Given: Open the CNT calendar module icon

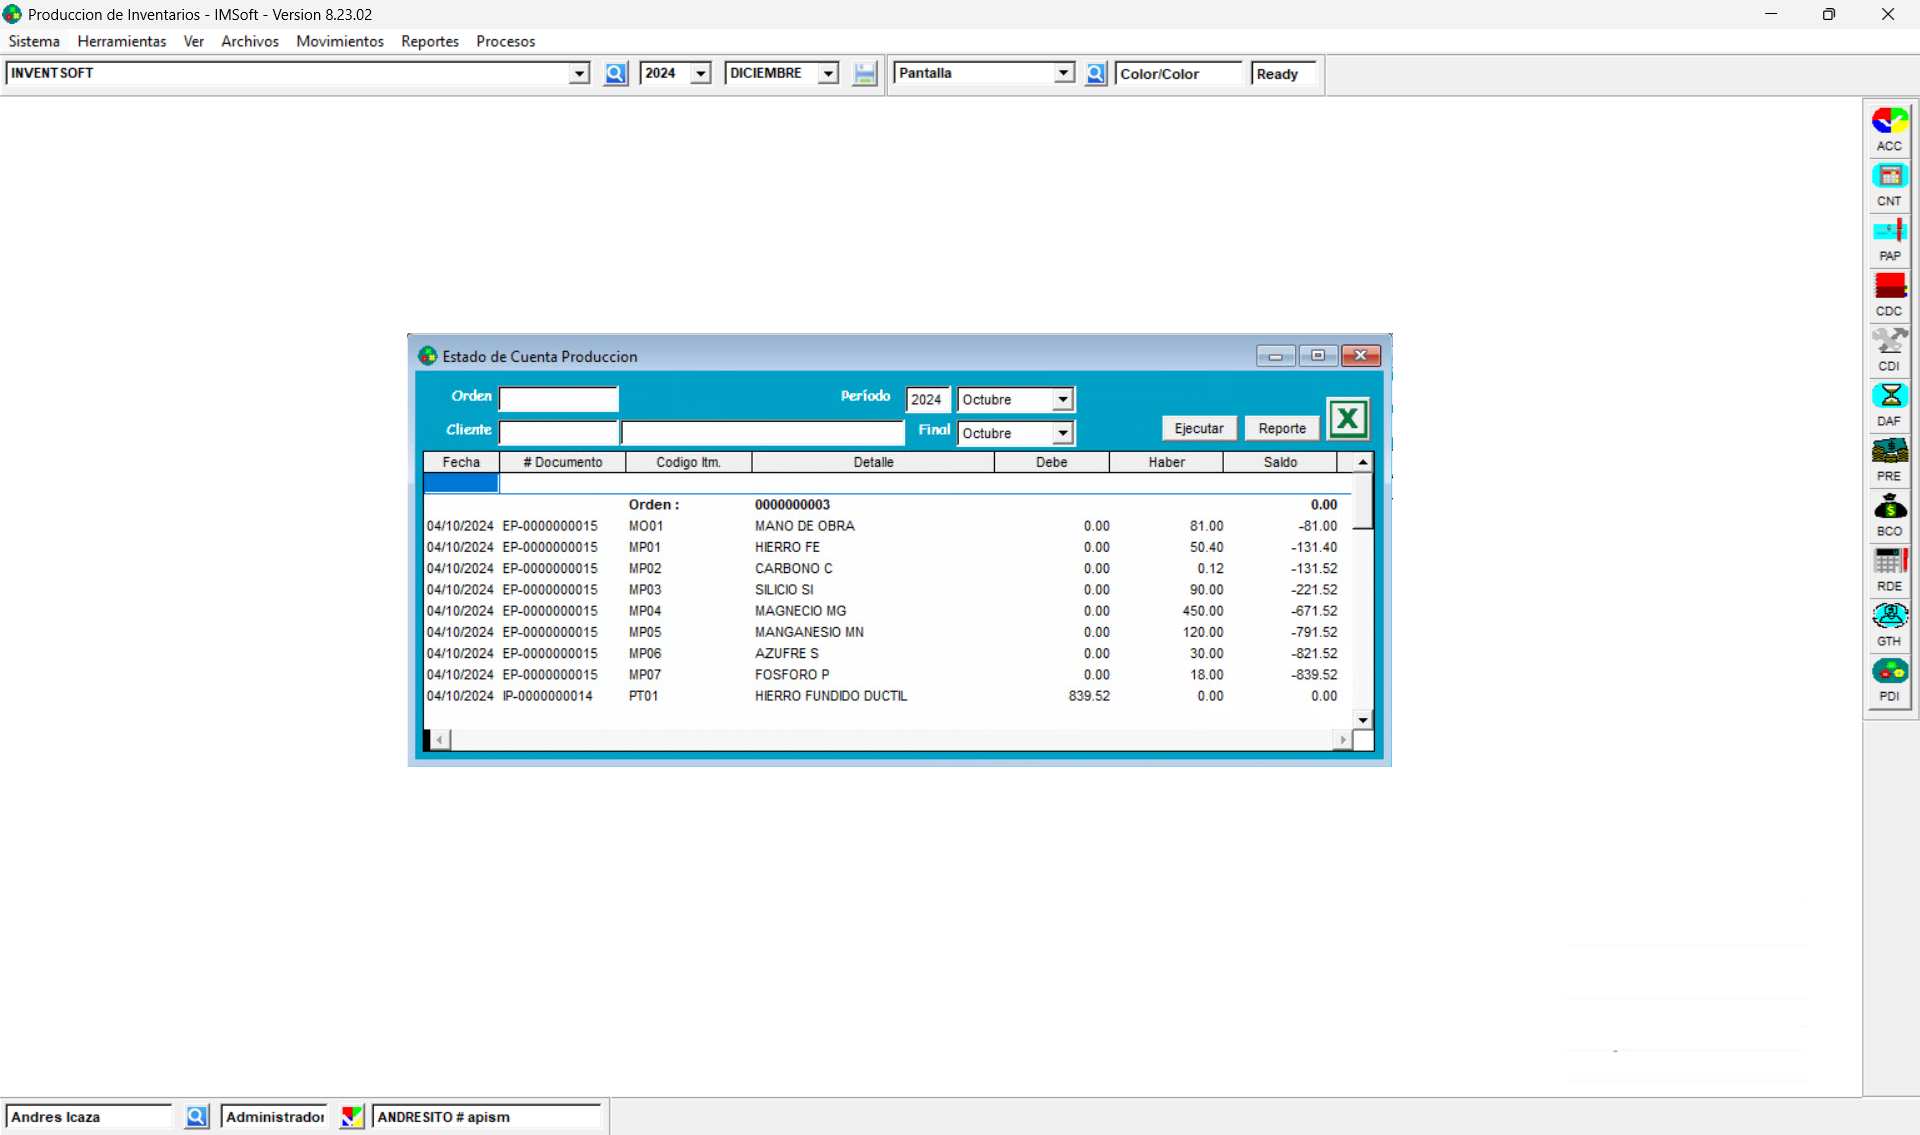Looking at the screenshot, I should coord(1889,178).
